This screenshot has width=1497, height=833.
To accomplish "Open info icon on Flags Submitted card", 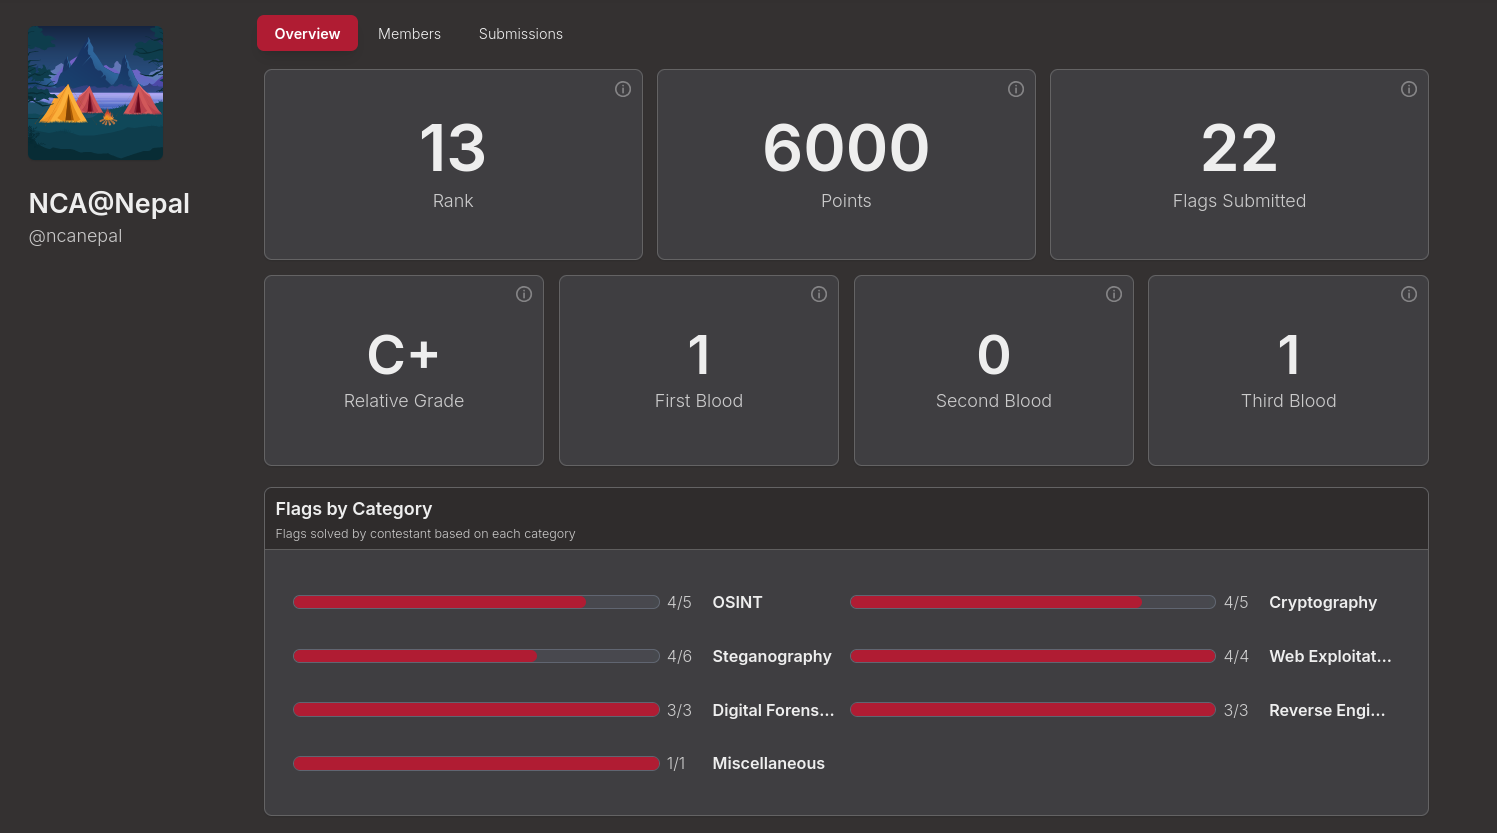I will pos(1408,89).
